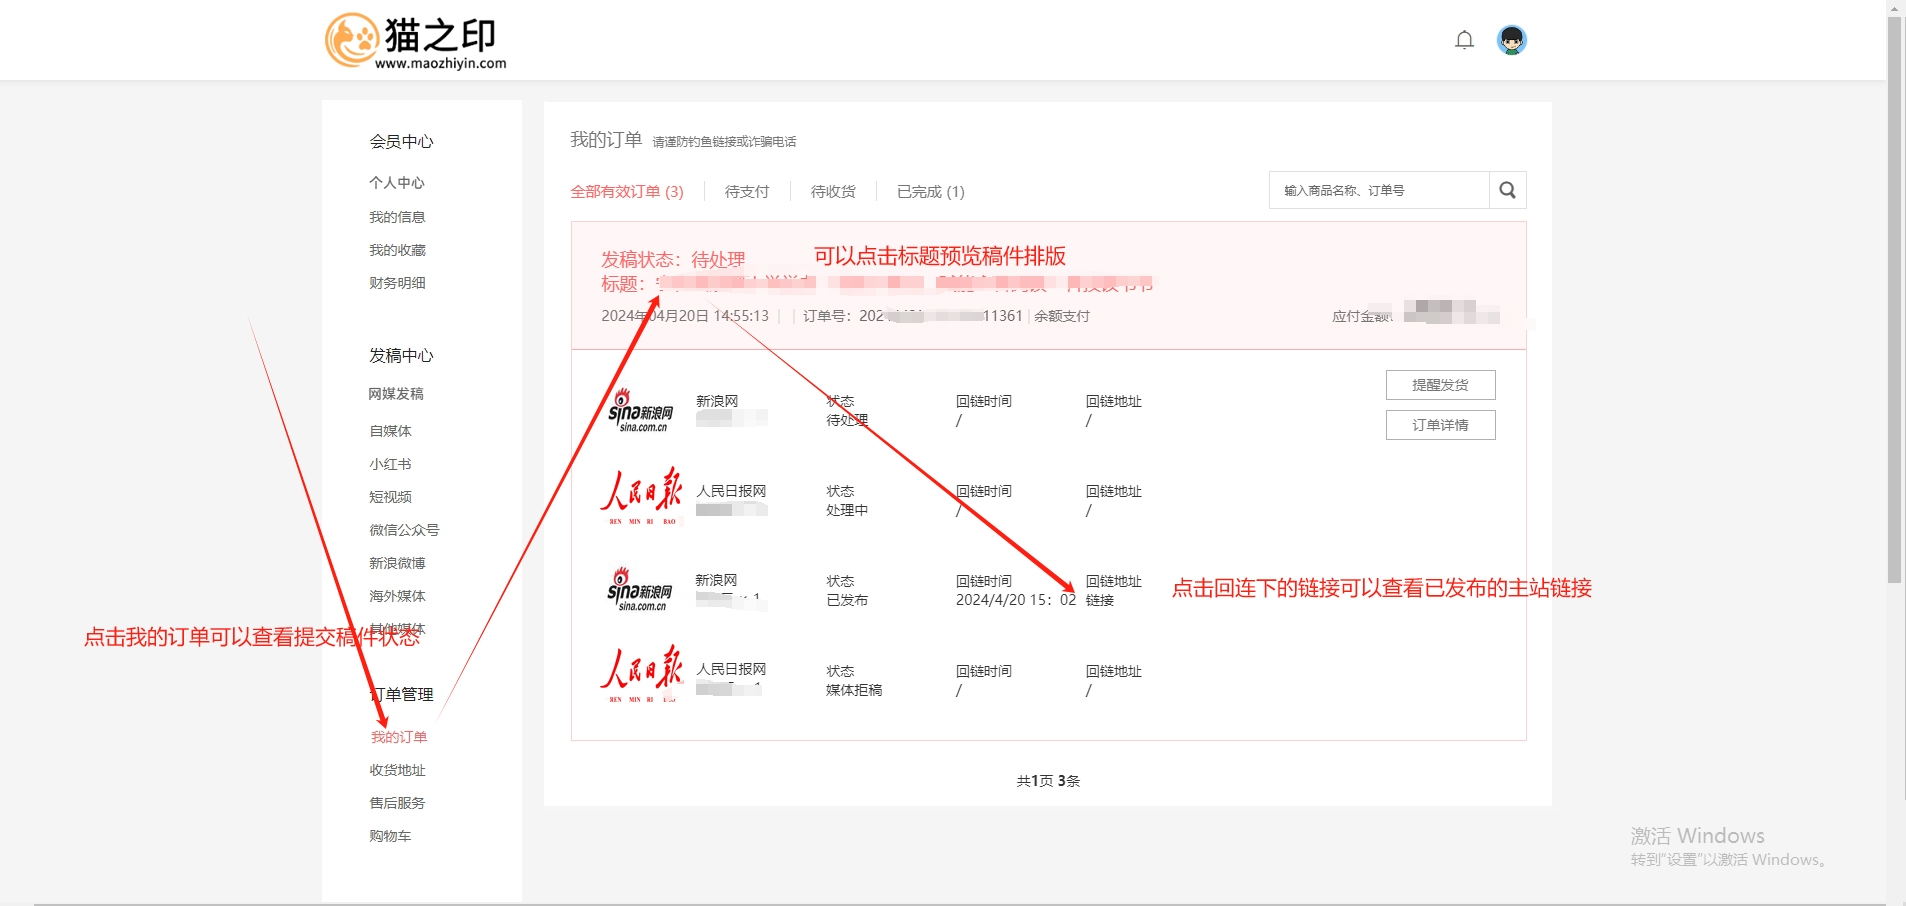
Task: Open 个人中心 in the sidebar
Action: (397, 183)
